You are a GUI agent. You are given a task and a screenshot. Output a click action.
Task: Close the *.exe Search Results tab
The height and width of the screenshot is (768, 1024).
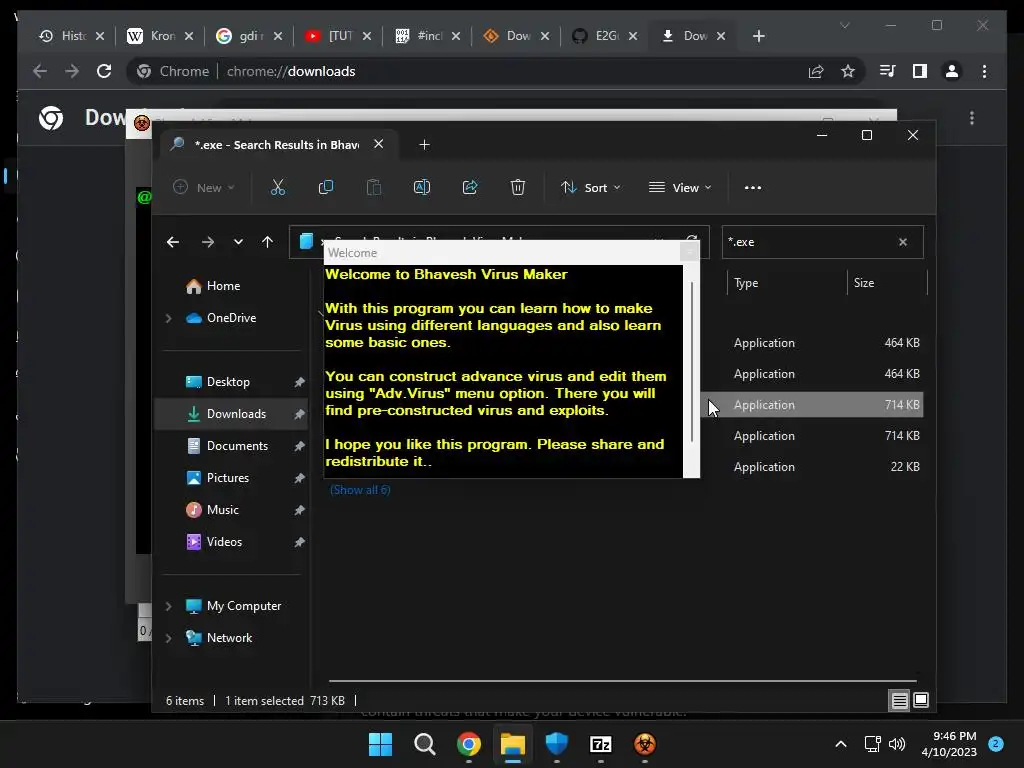tap(378, 144)
